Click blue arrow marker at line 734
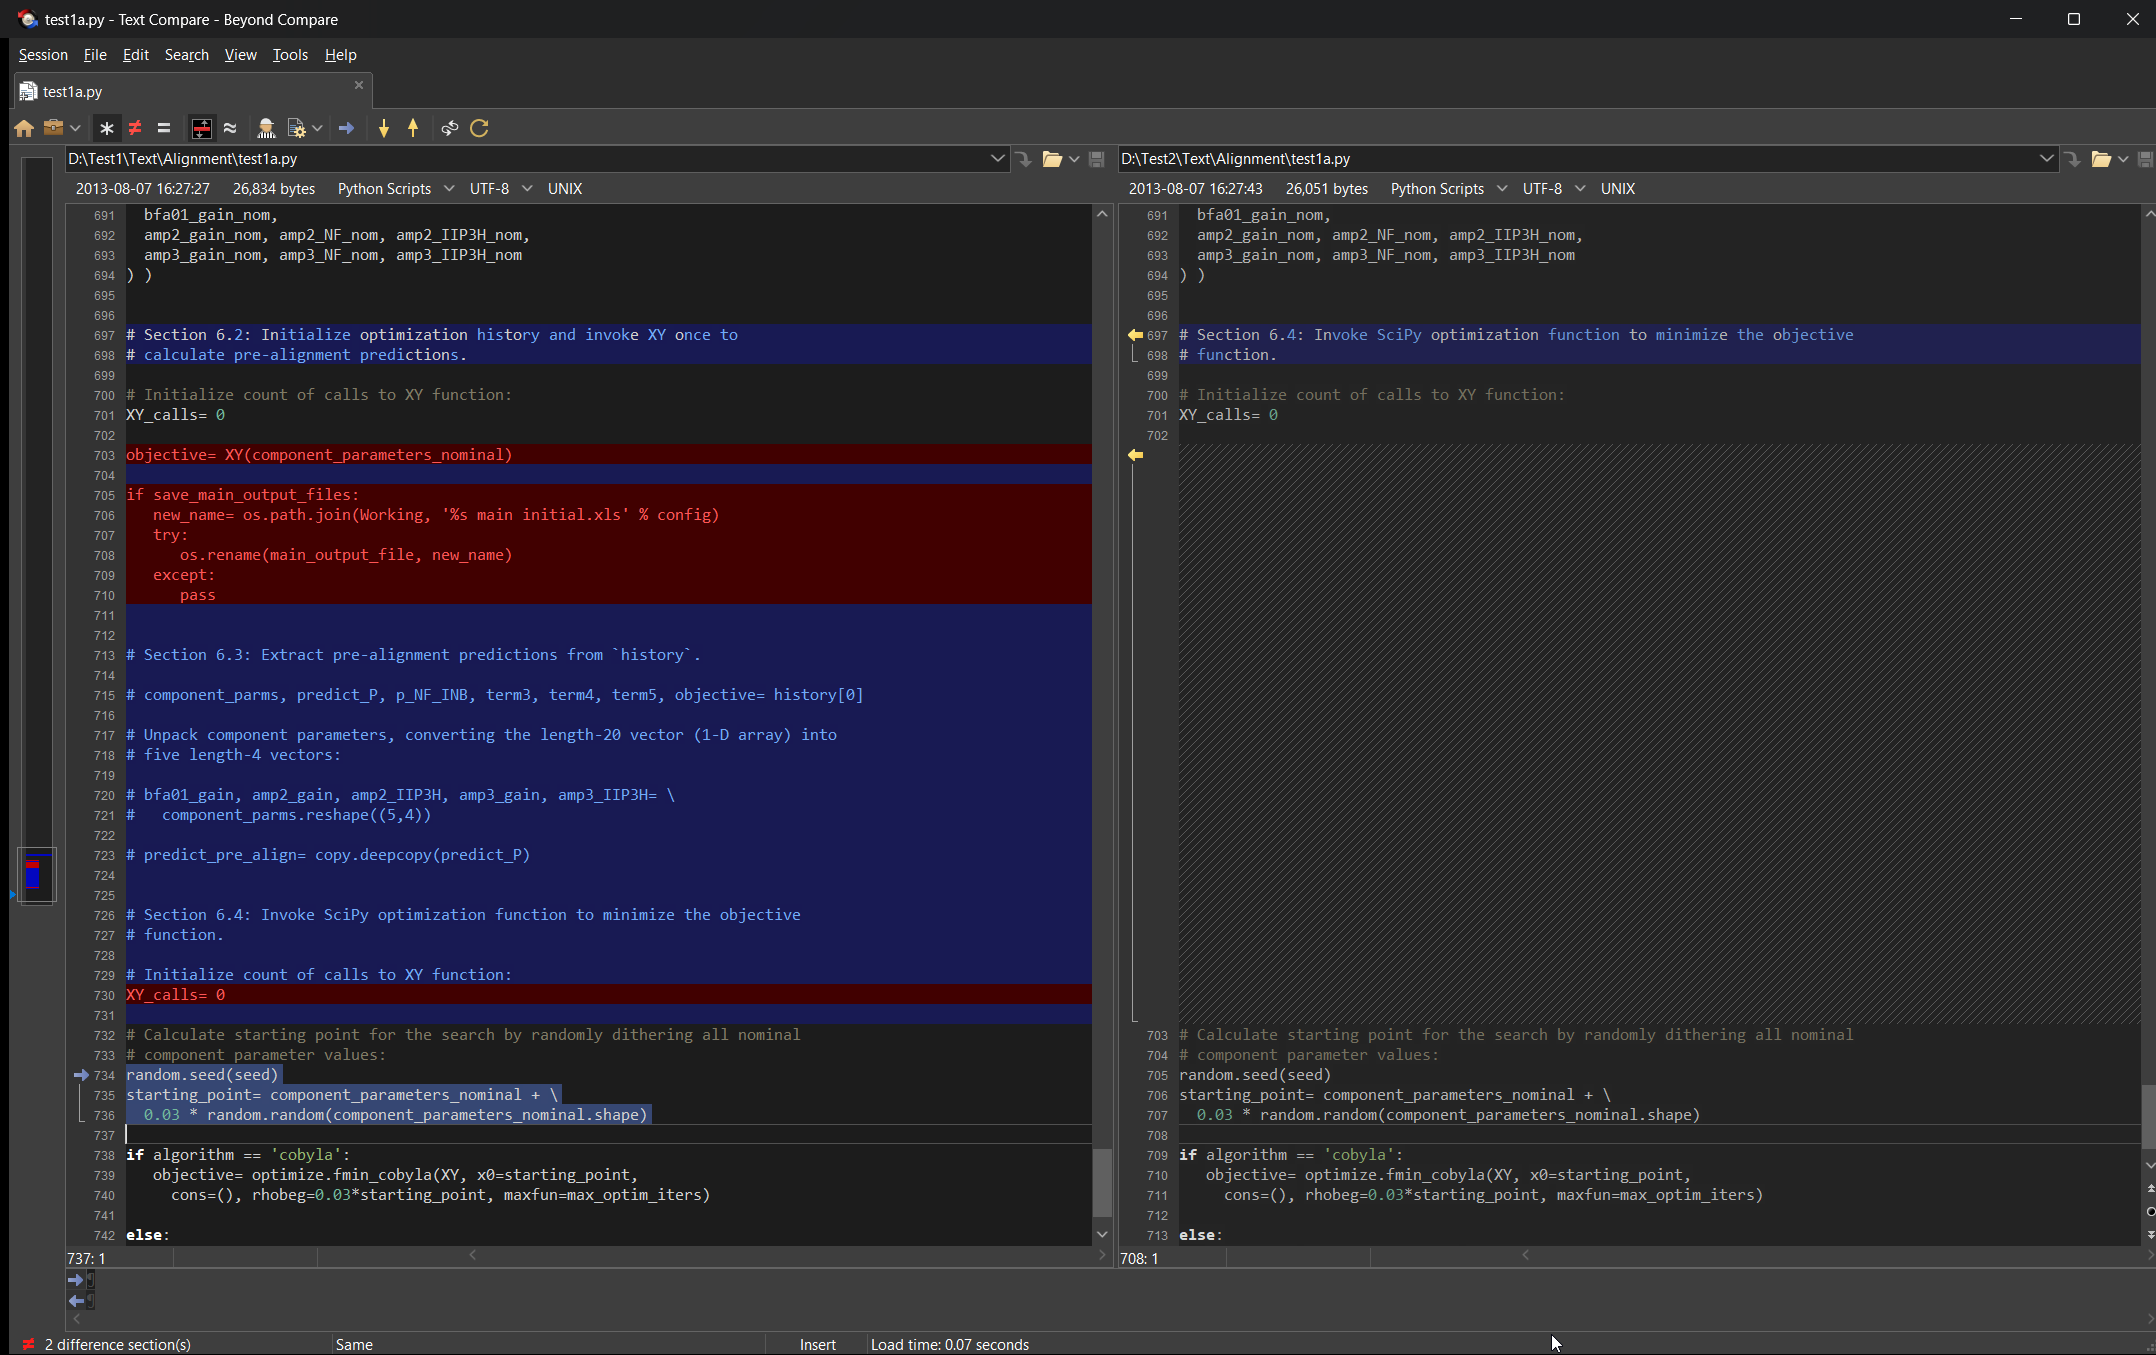The height and width of the screenshot is (1355, 2156). [81, 1075]
